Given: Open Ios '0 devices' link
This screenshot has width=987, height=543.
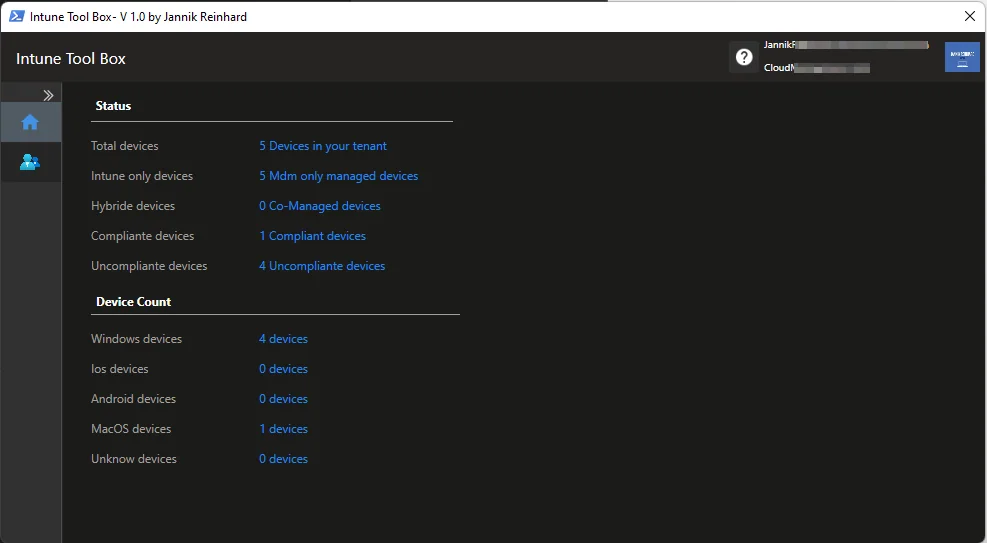Looking at the screenshot, I should tap(283, 369).
